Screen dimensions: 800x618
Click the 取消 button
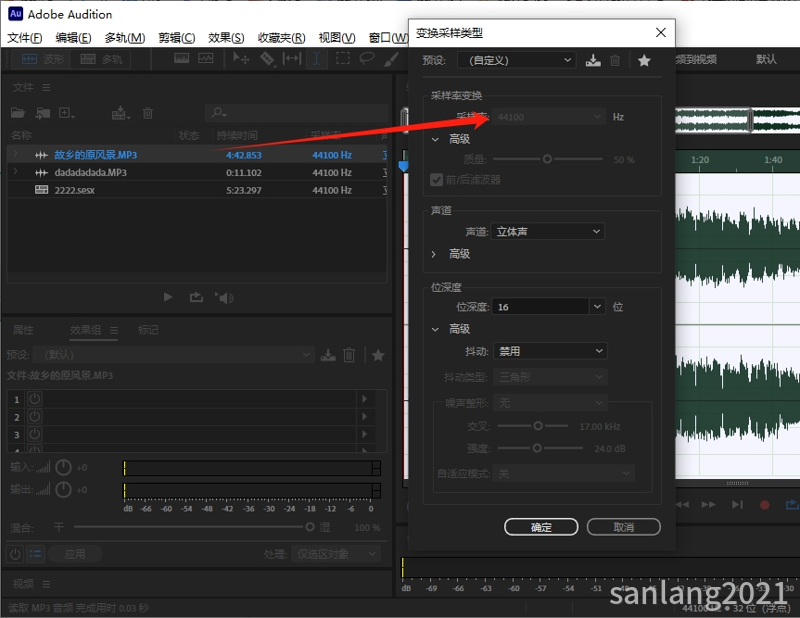(623, 527)
